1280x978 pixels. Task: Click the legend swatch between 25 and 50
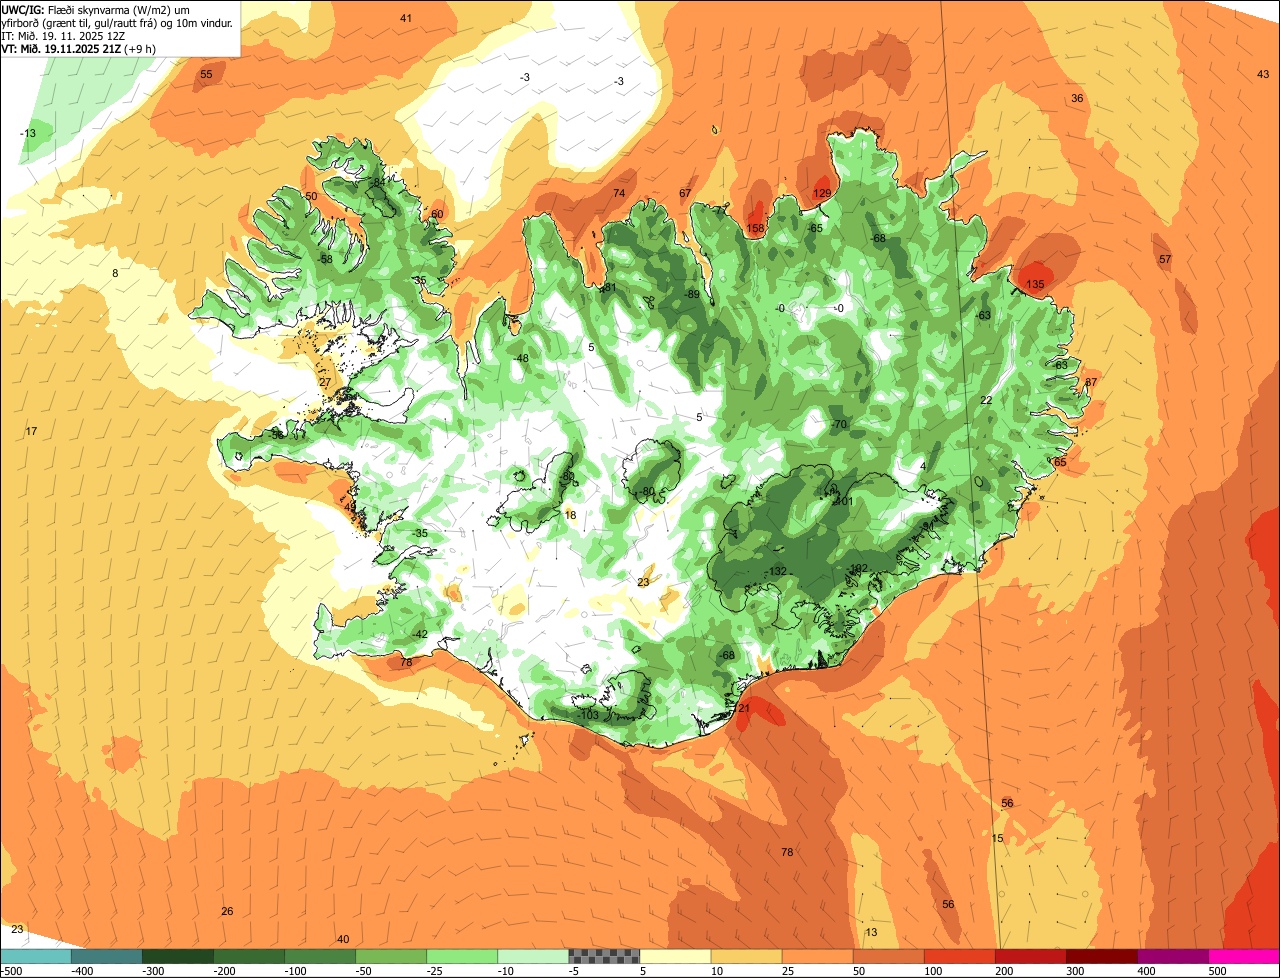[x=817, y=956]
